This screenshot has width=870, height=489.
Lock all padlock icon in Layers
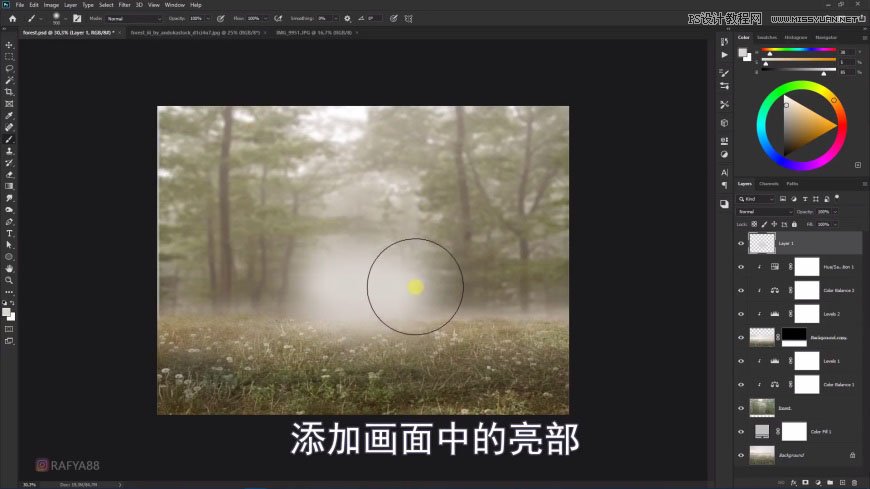tap(794, 224)
